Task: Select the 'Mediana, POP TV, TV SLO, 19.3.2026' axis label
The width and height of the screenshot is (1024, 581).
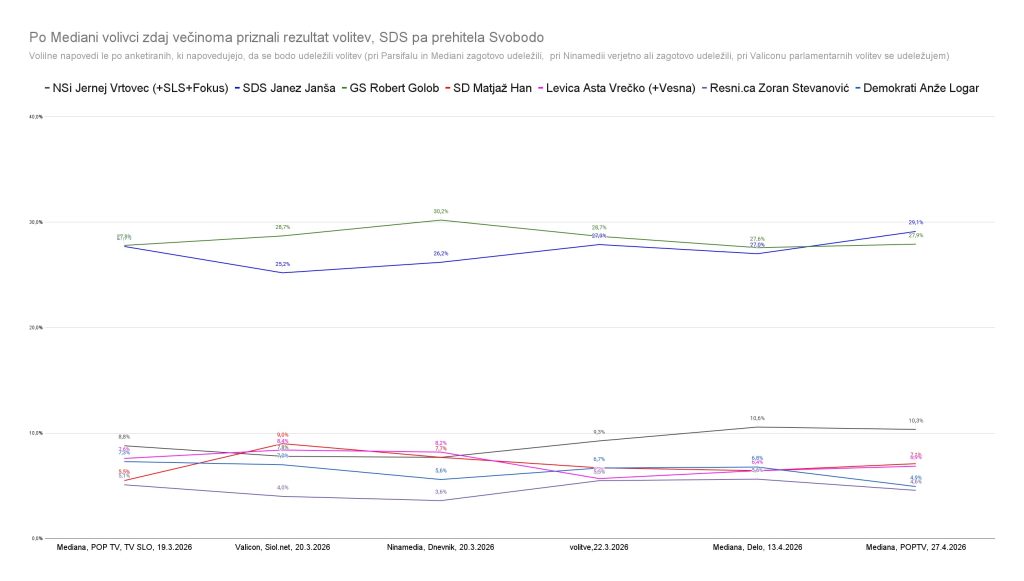Action: click(124, 548)
